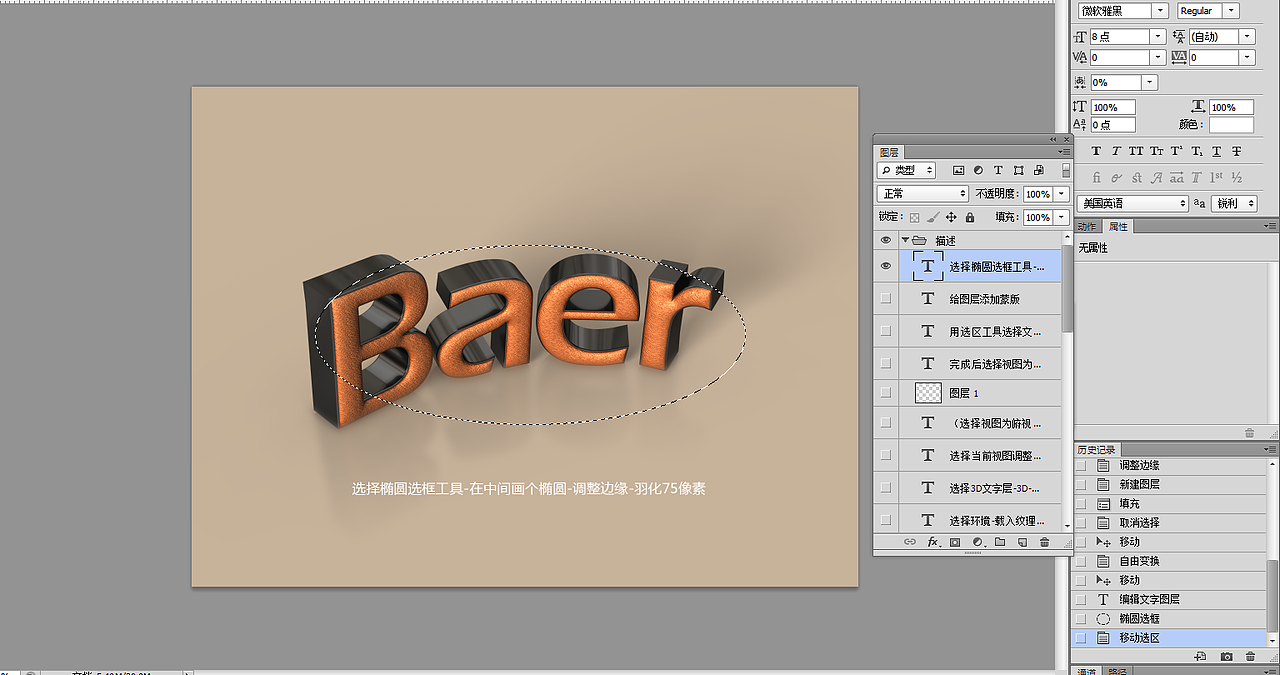The width and height of the screenshot is (1280, 675).
Task: Open the anti-aliasing dropdown 锐利
Action: point(1233,203)
